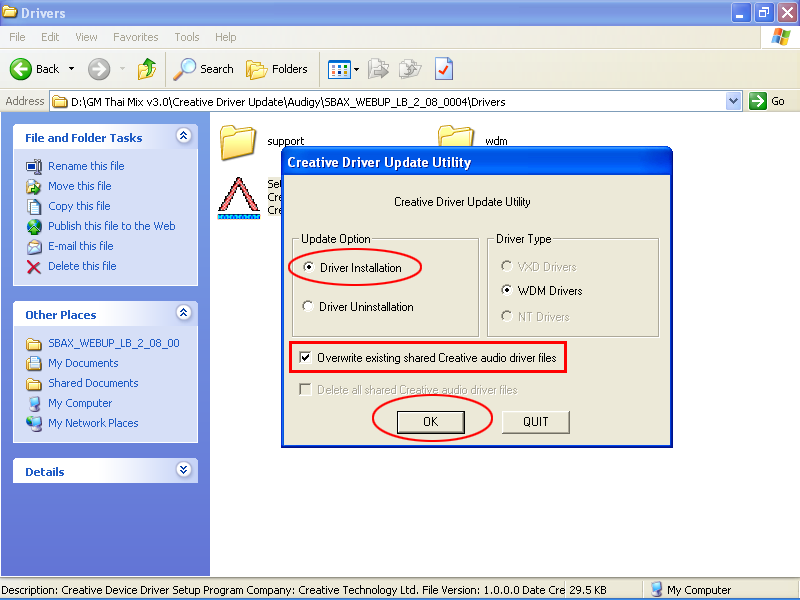Select the WDM Drivers radio button
This screenshot has width=800, height=600.
[506, 290]
